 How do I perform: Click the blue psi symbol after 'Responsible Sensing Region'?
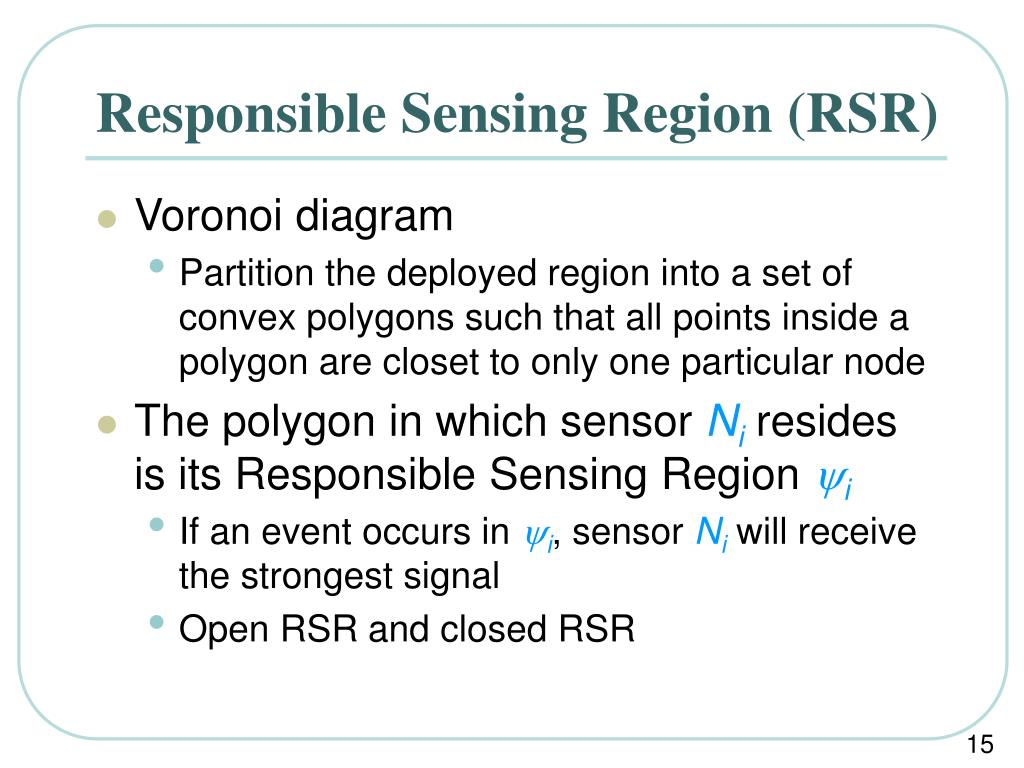click(835, 482)
